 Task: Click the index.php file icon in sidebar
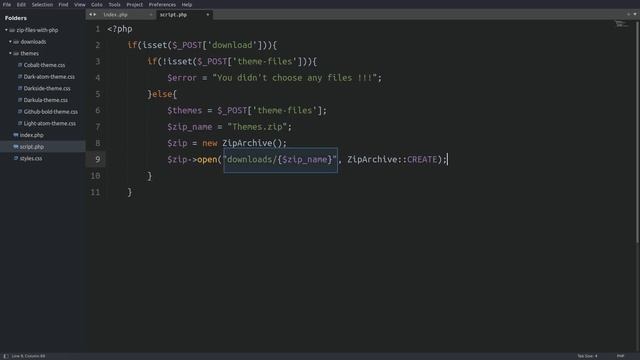16,135
